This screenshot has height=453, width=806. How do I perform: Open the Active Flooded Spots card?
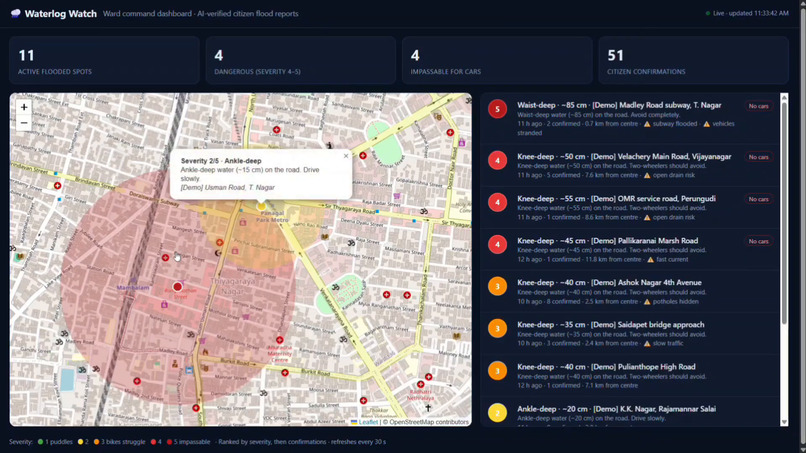(x=104, y=60)
